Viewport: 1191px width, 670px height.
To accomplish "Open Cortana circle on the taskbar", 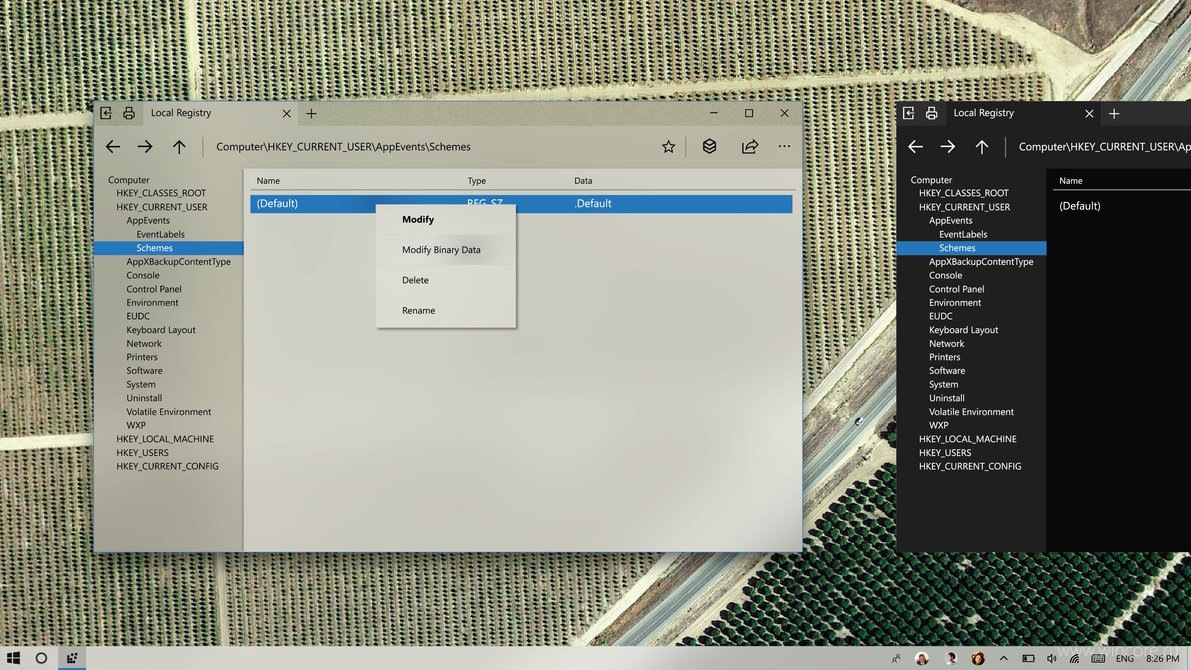I will point(41,658).
